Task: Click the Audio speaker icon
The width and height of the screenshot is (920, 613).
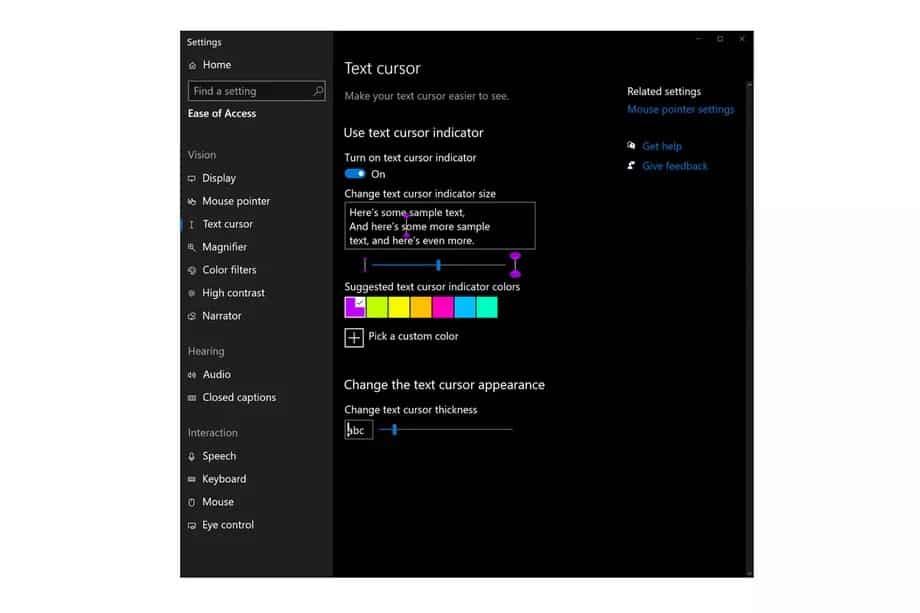Action: click(x=192, y=375)
